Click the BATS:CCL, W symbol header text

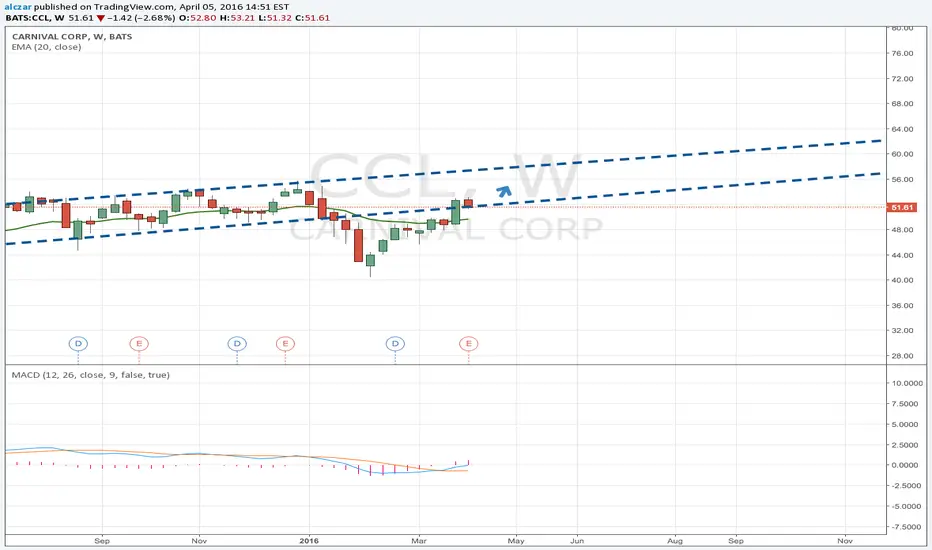[x=35, y=18]
